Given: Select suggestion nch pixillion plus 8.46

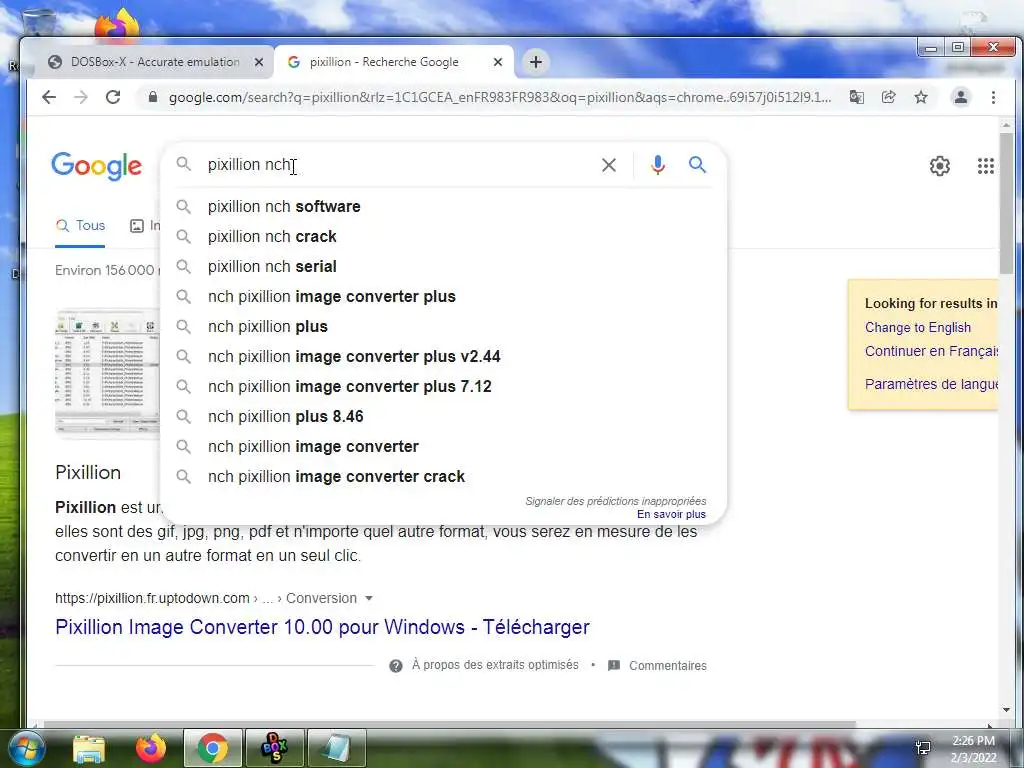Looking at the screenshot, I should click(x=443, y=417).
